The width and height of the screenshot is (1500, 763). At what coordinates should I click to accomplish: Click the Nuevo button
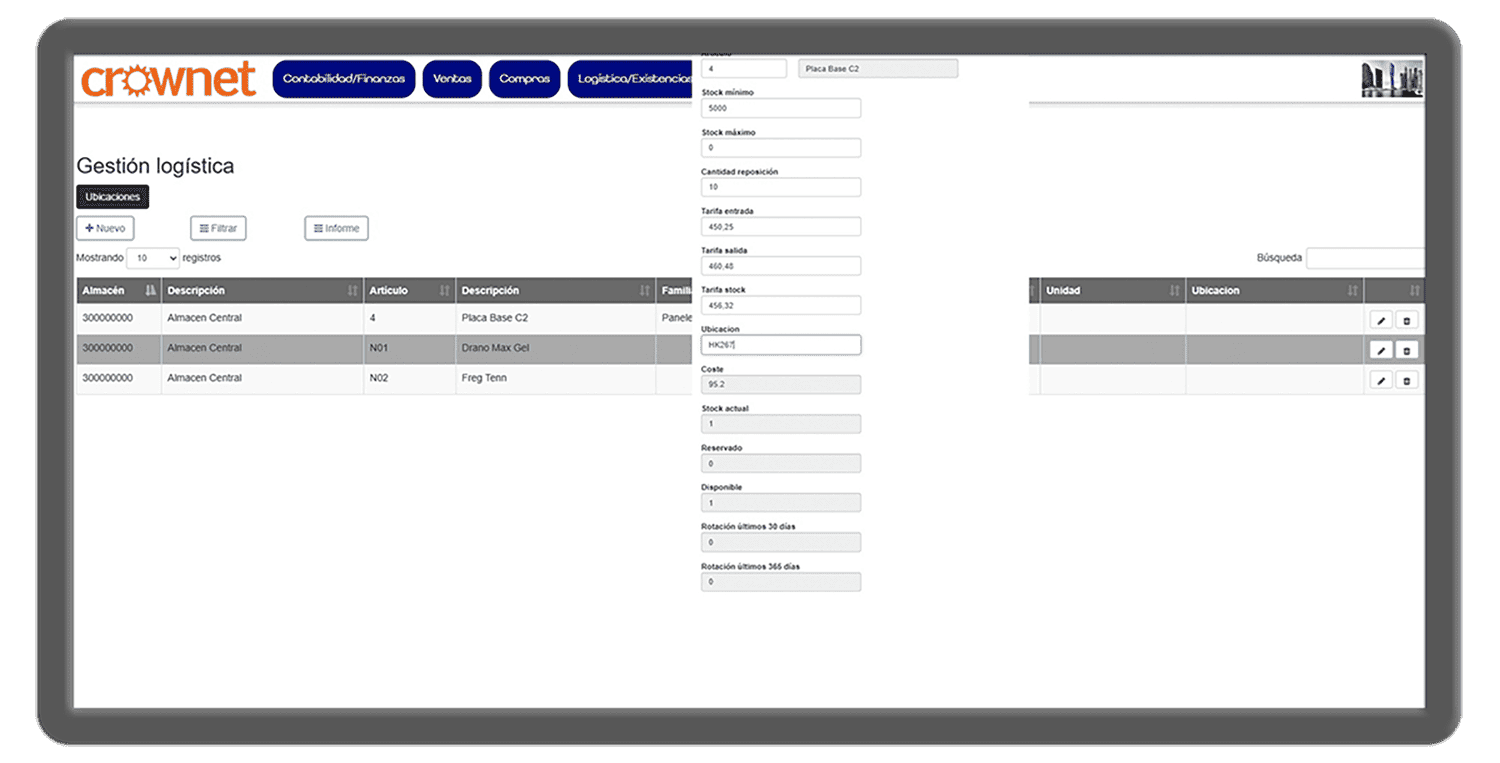[105, 229]
